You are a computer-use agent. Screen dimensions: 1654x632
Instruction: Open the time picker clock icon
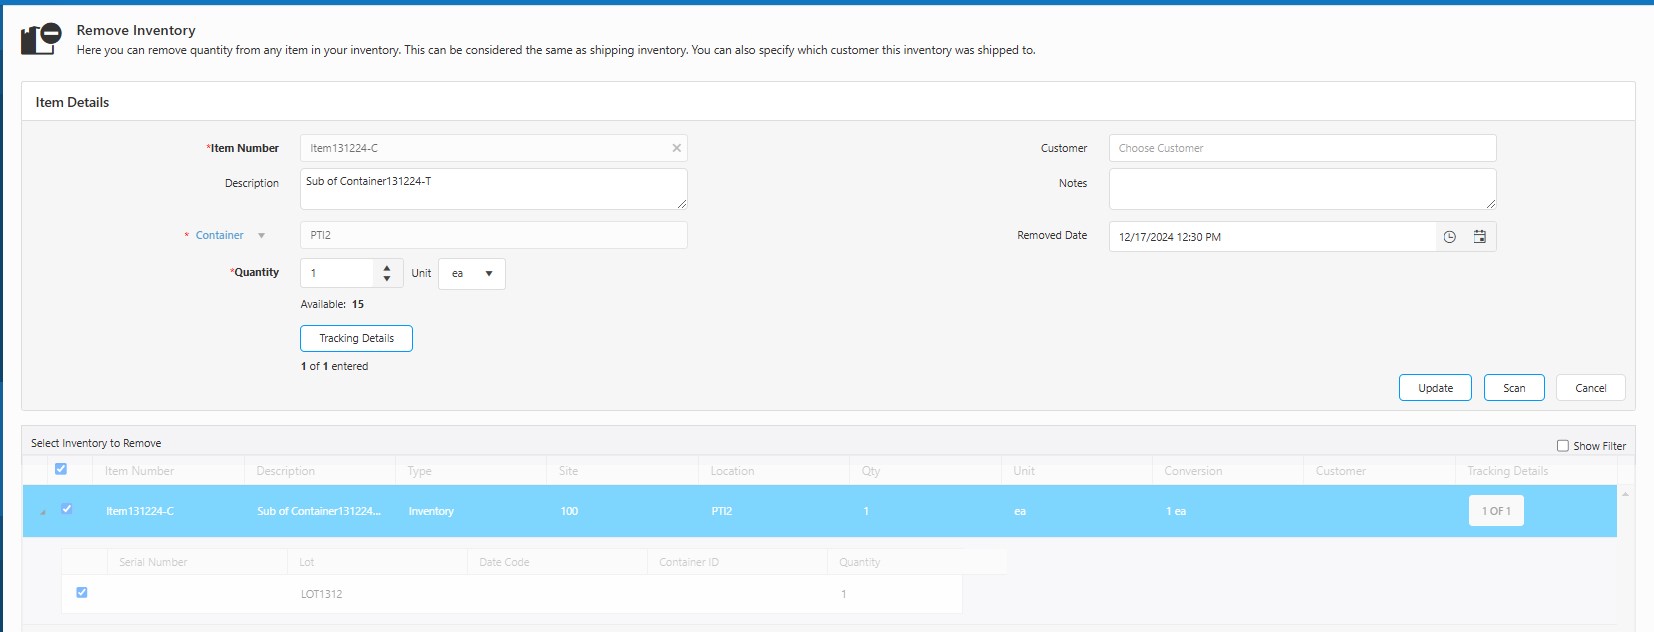(1449, 237)
